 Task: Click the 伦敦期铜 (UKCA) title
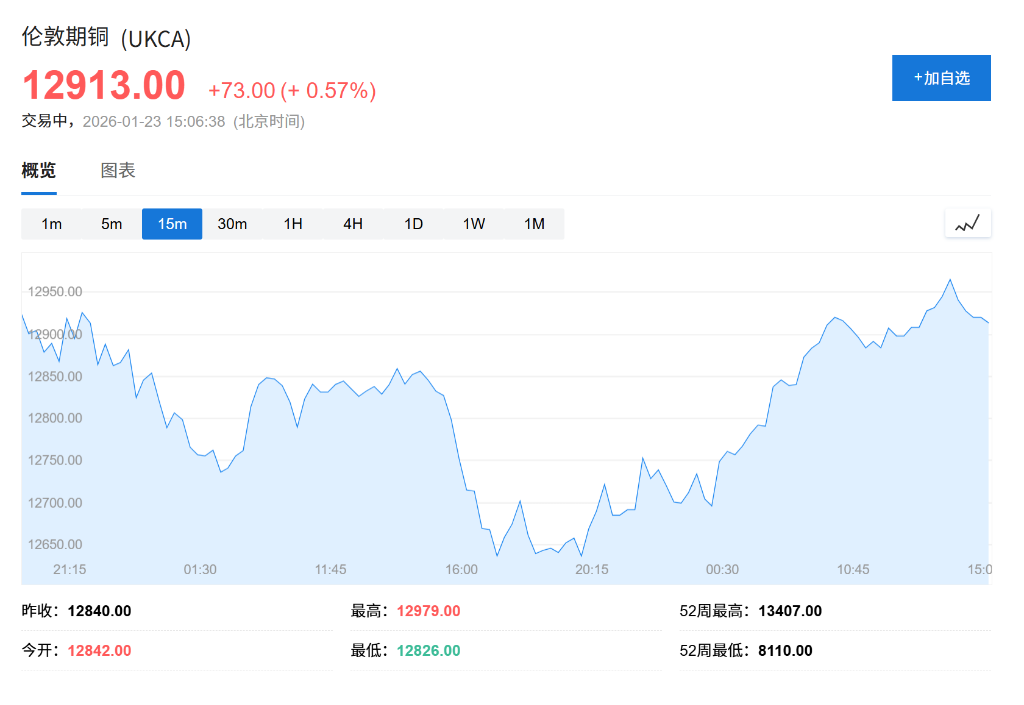click(103, 39)
